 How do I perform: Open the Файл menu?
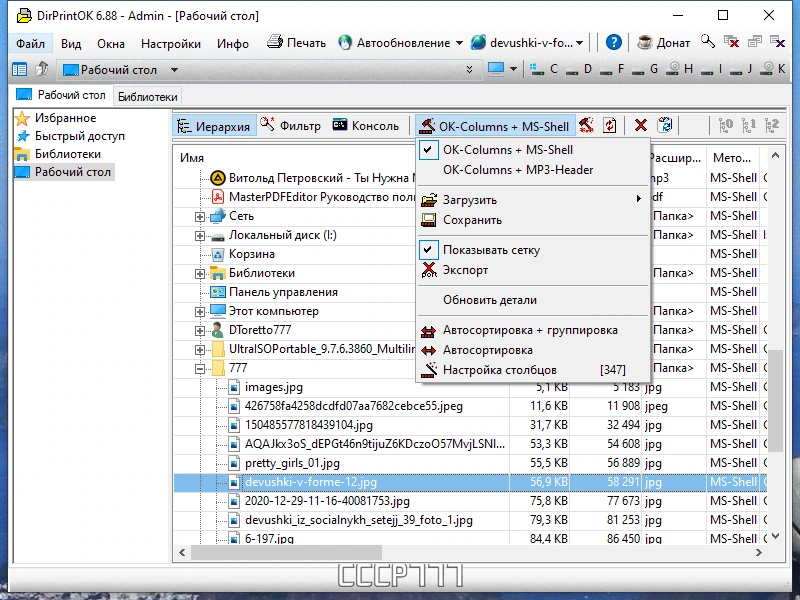30,44
